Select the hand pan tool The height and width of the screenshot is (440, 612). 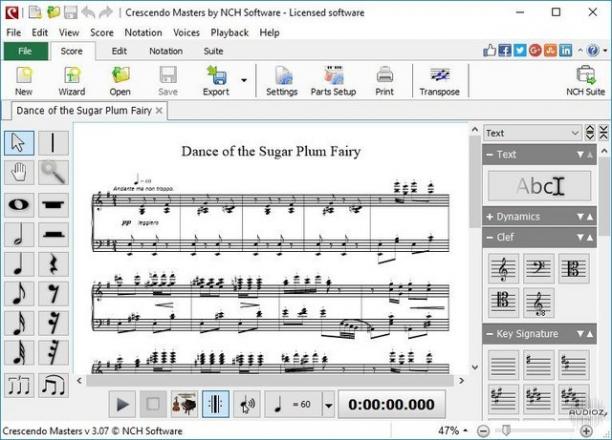pyautogui.click(x=19, y=172)
